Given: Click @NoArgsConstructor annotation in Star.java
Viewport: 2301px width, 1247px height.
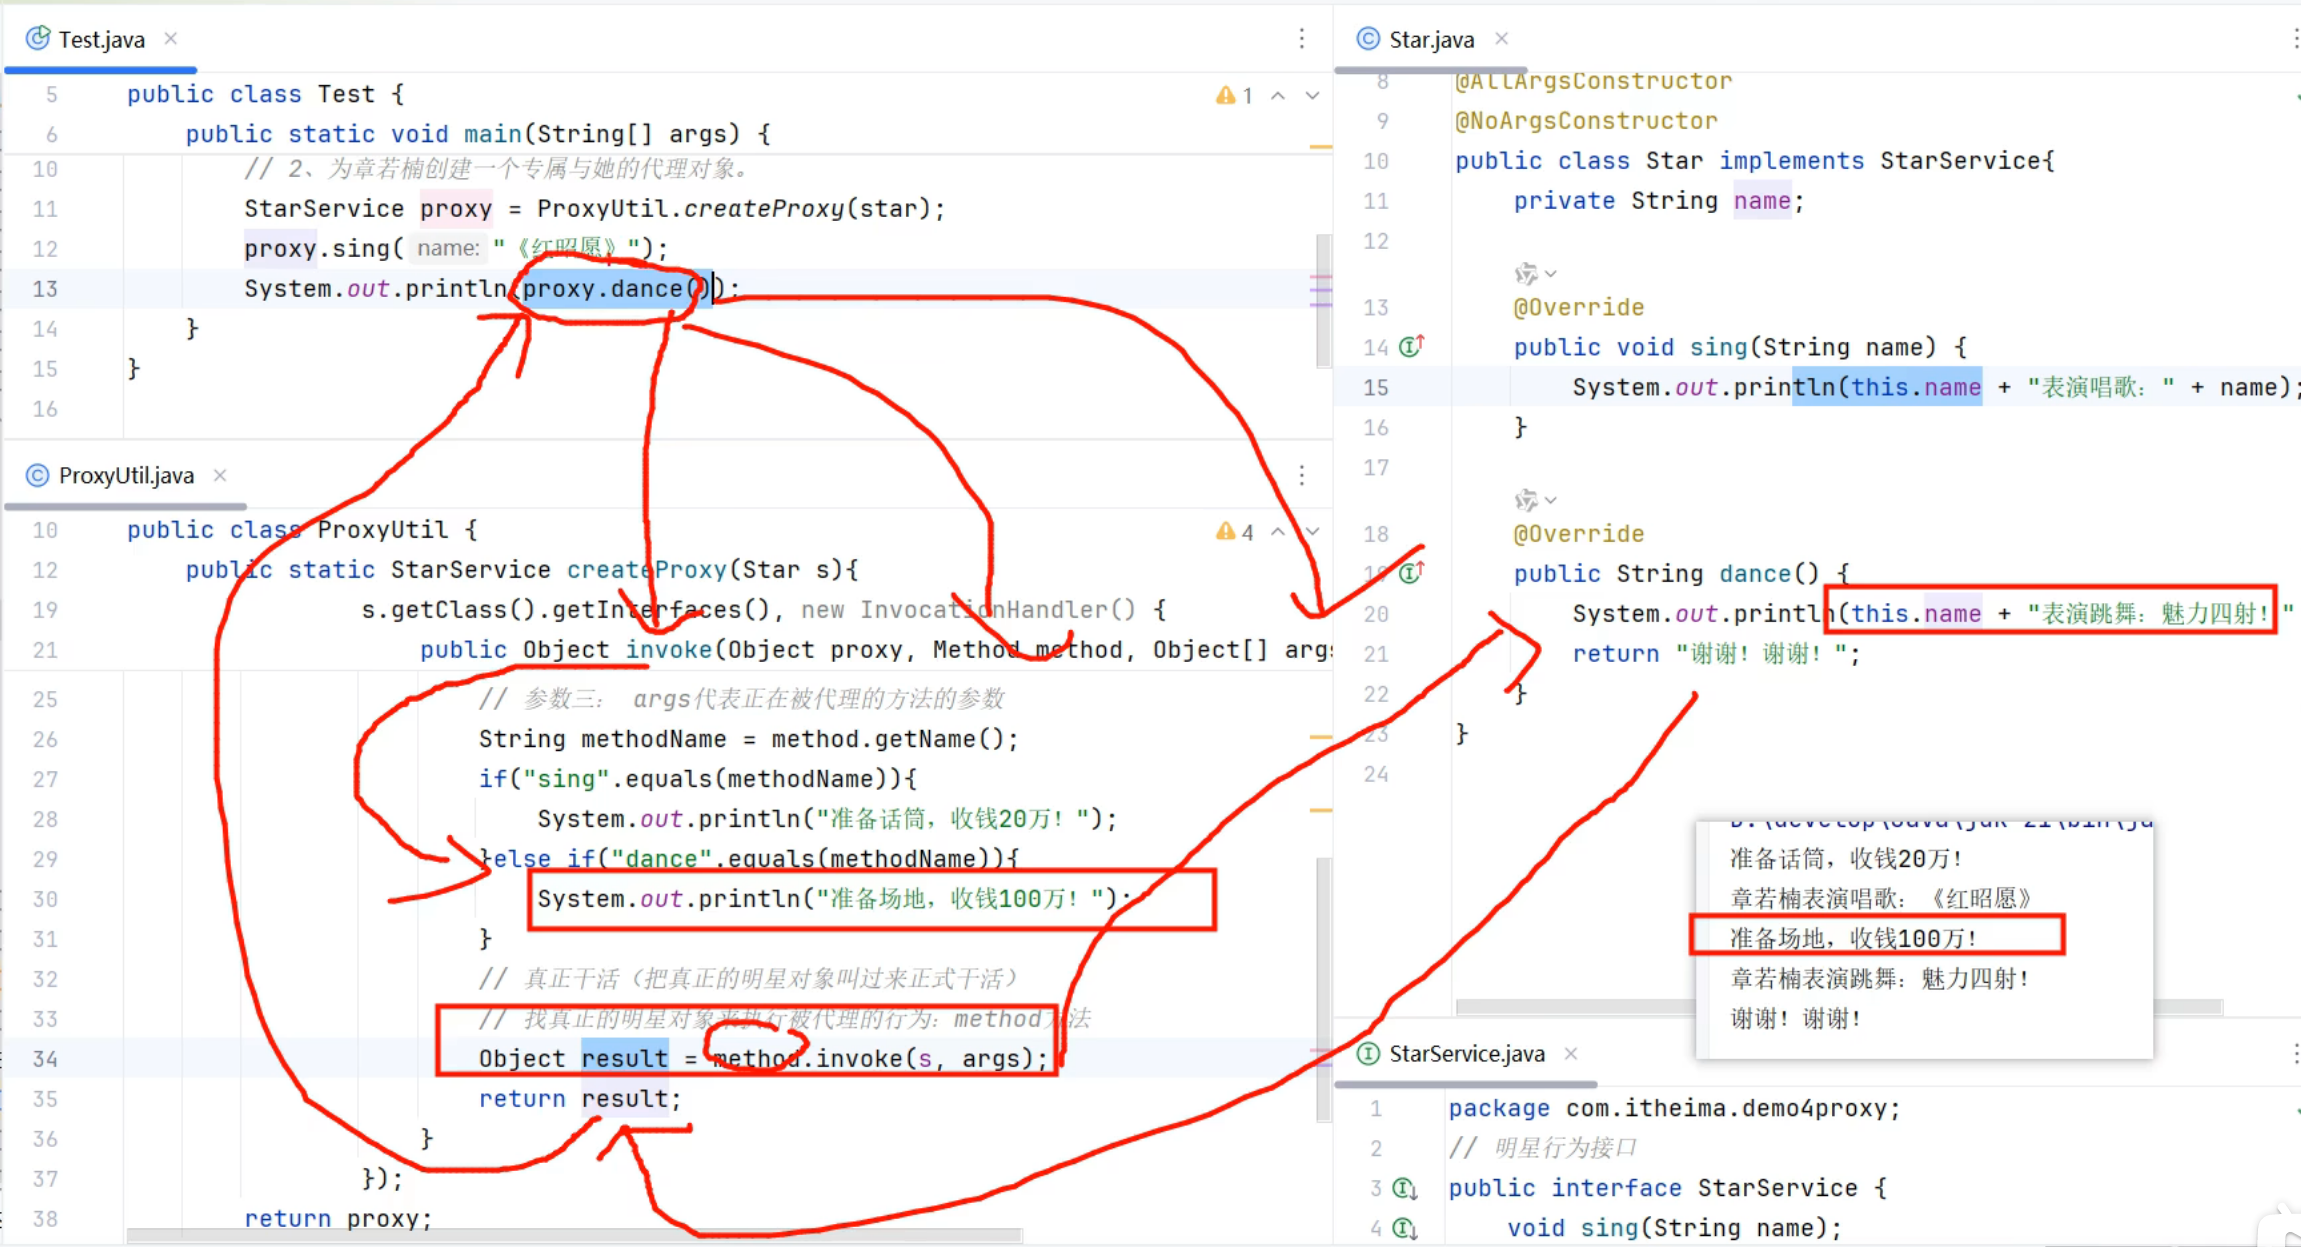Looking at the screenshot, I should [1586, 121].
